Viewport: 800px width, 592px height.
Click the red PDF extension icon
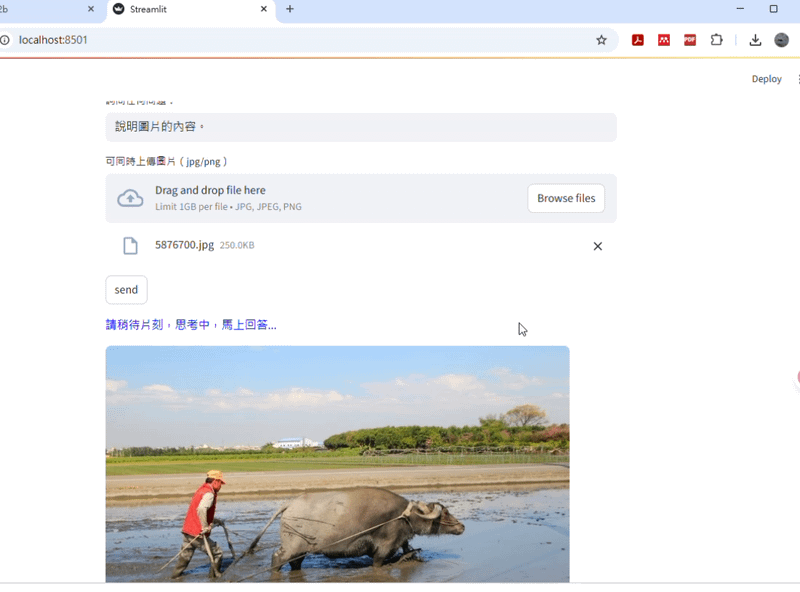(x=690, y=40)
